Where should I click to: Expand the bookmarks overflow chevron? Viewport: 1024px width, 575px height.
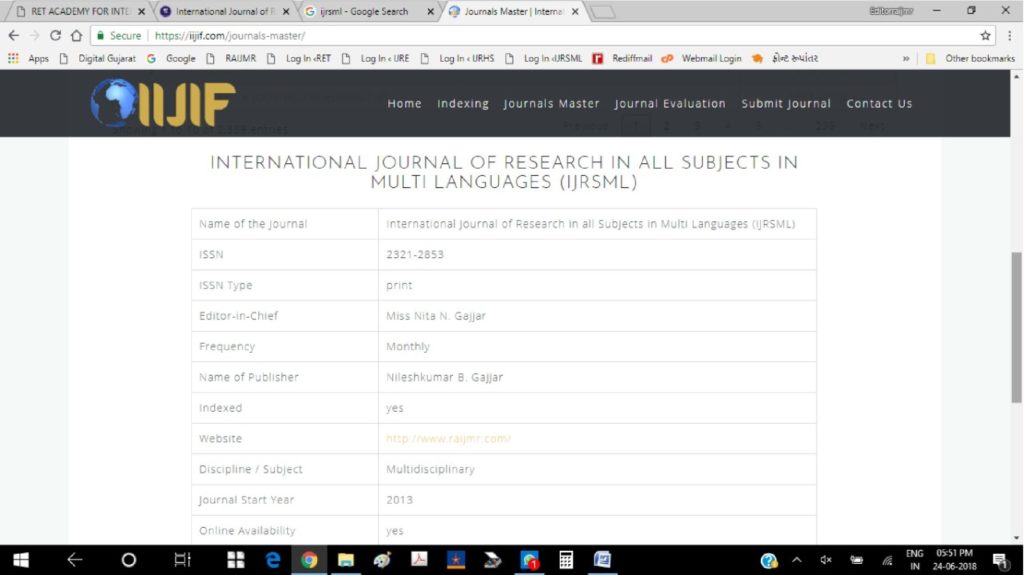[906, 58]
